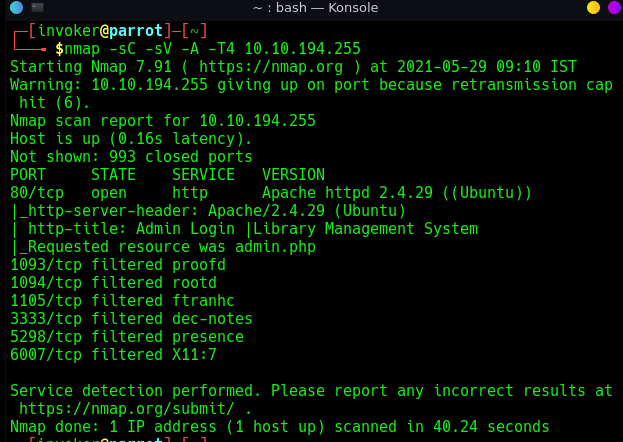This screenshot has height=442, width=623.
Task: Click the '~ : bash — Konsole' window title
Action: point(315,8)
